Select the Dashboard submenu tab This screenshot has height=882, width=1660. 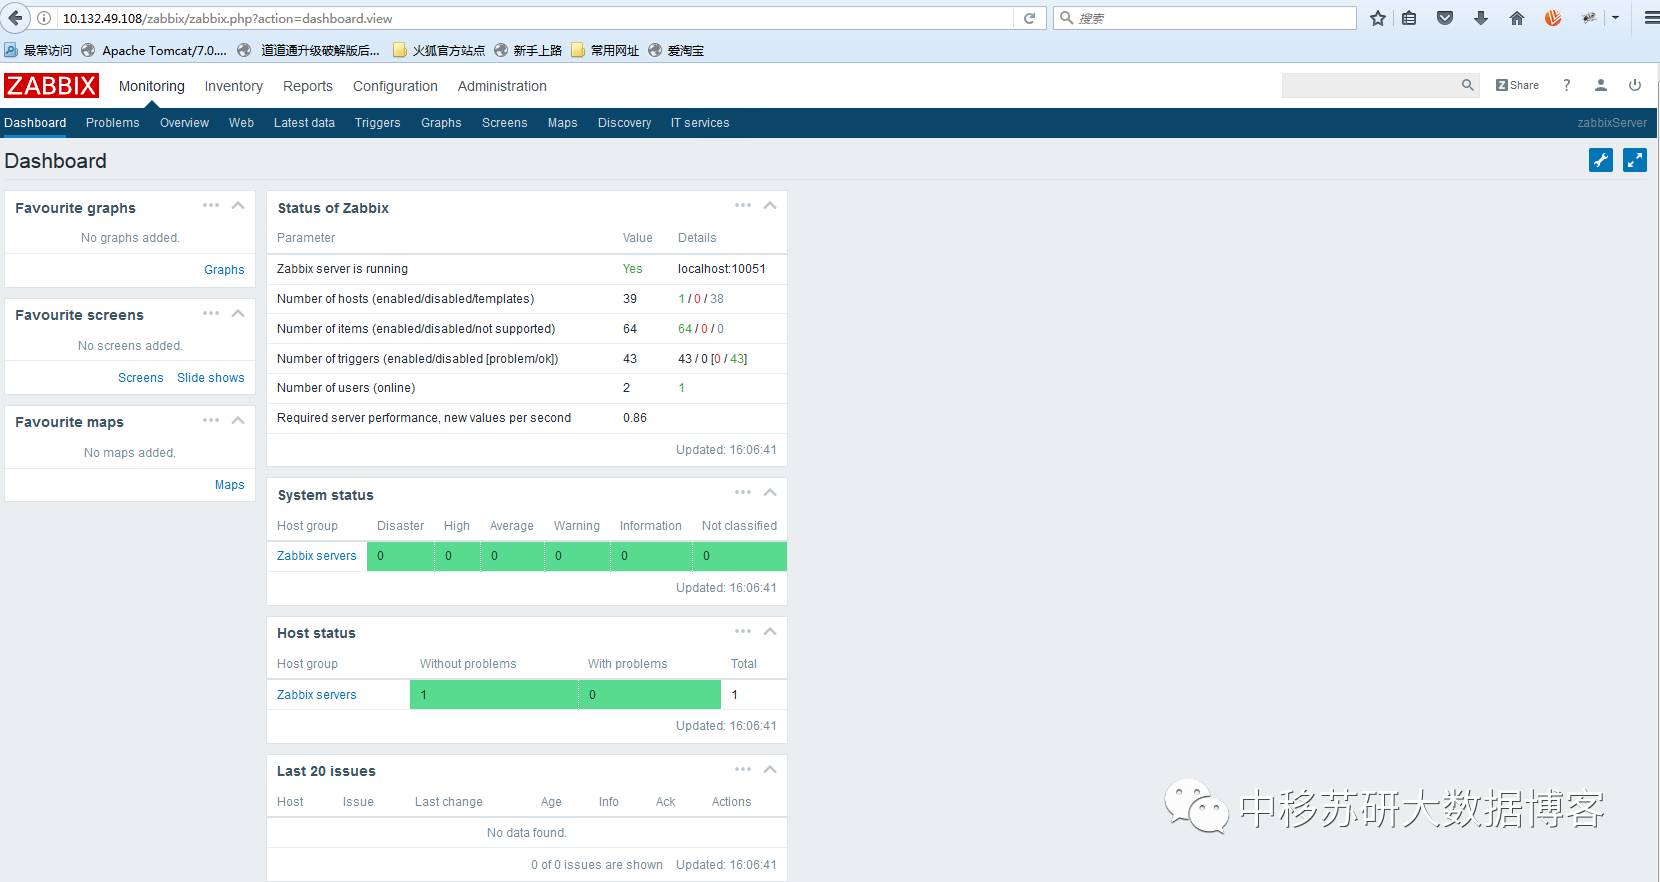click(35, 123)
